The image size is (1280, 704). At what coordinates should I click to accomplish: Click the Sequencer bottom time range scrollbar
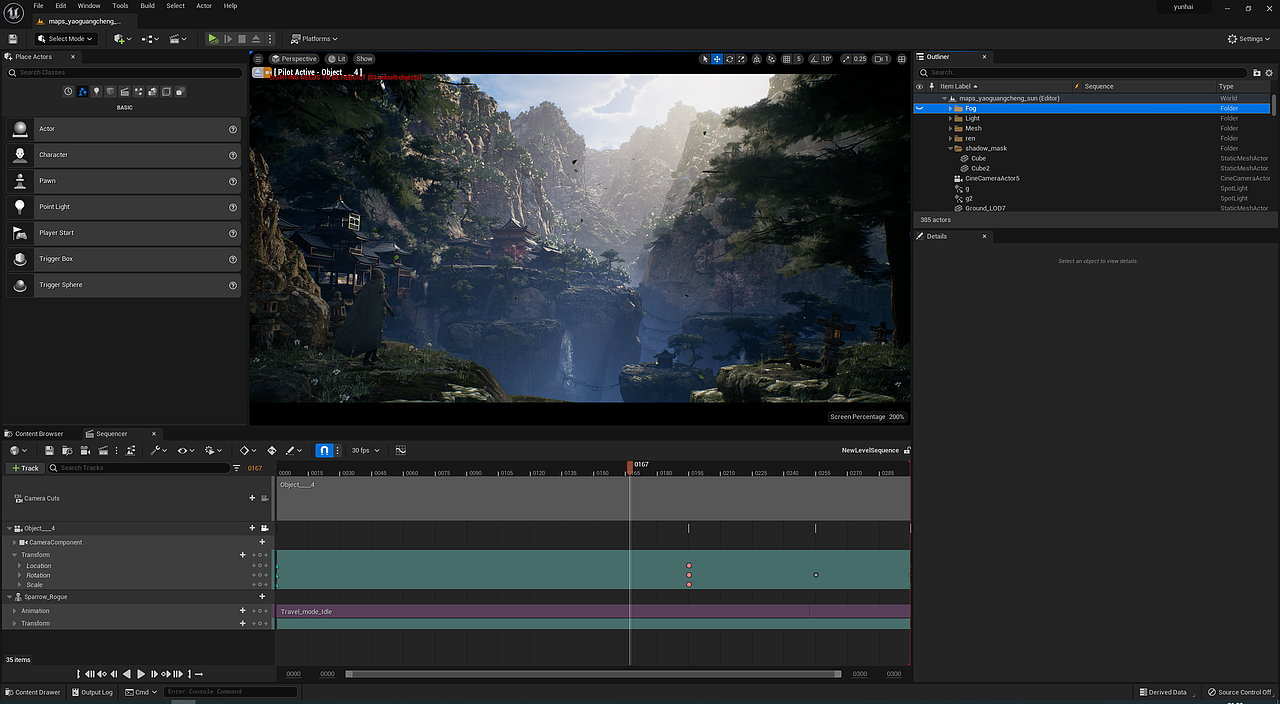pyautogui.click(x=592, y=674)
